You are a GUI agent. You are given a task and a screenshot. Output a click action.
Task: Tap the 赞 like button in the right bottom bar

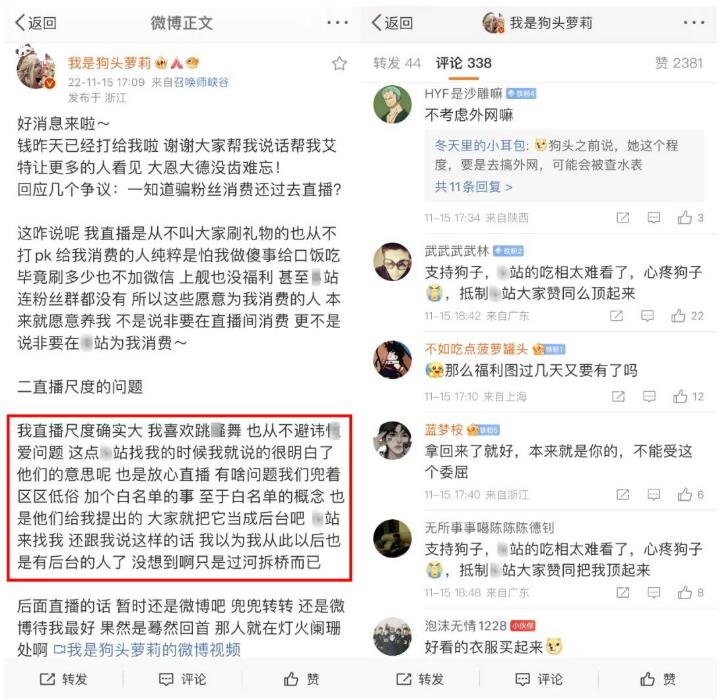[658, 679]
